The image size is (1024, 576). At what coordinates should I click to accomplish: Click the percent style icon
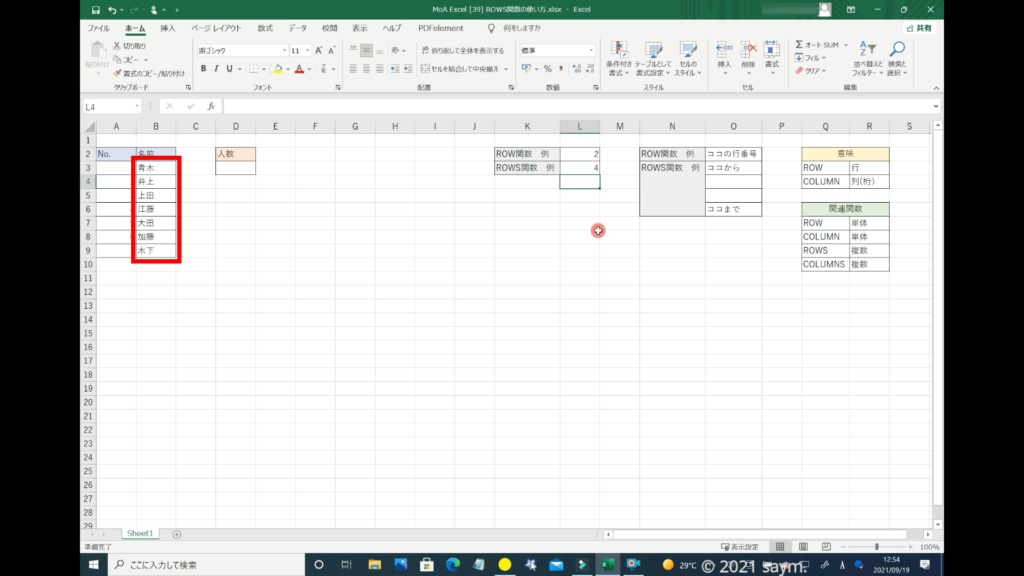(547, 69)
